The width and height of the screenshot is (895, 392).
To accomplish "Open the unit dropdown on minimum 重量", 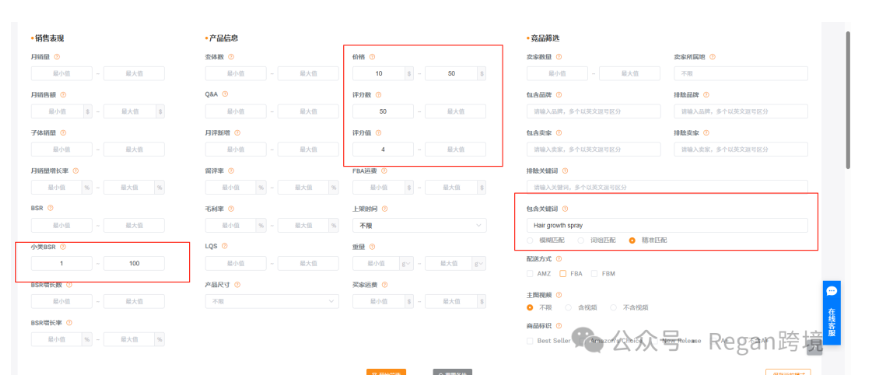I will click(406, 264).
